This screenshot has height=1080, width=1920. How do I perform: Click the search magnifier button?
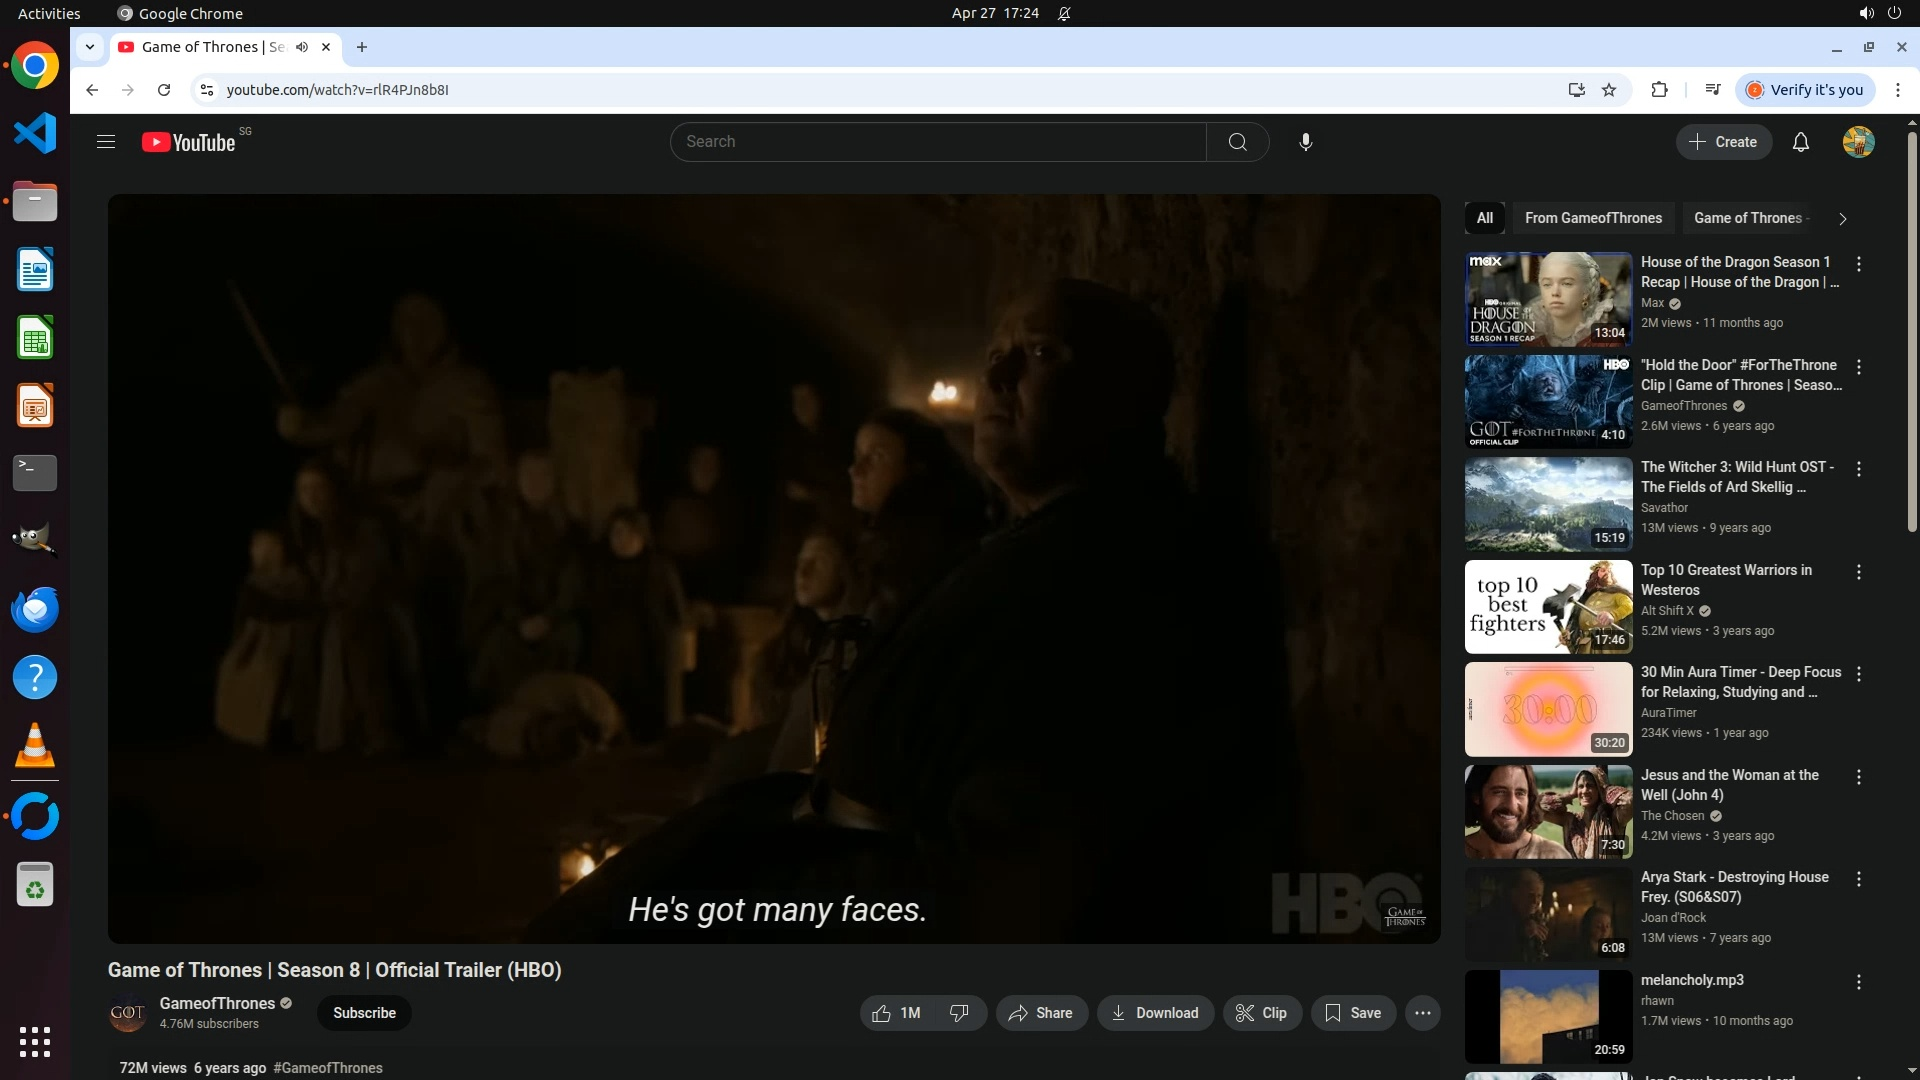(1237, 142)
